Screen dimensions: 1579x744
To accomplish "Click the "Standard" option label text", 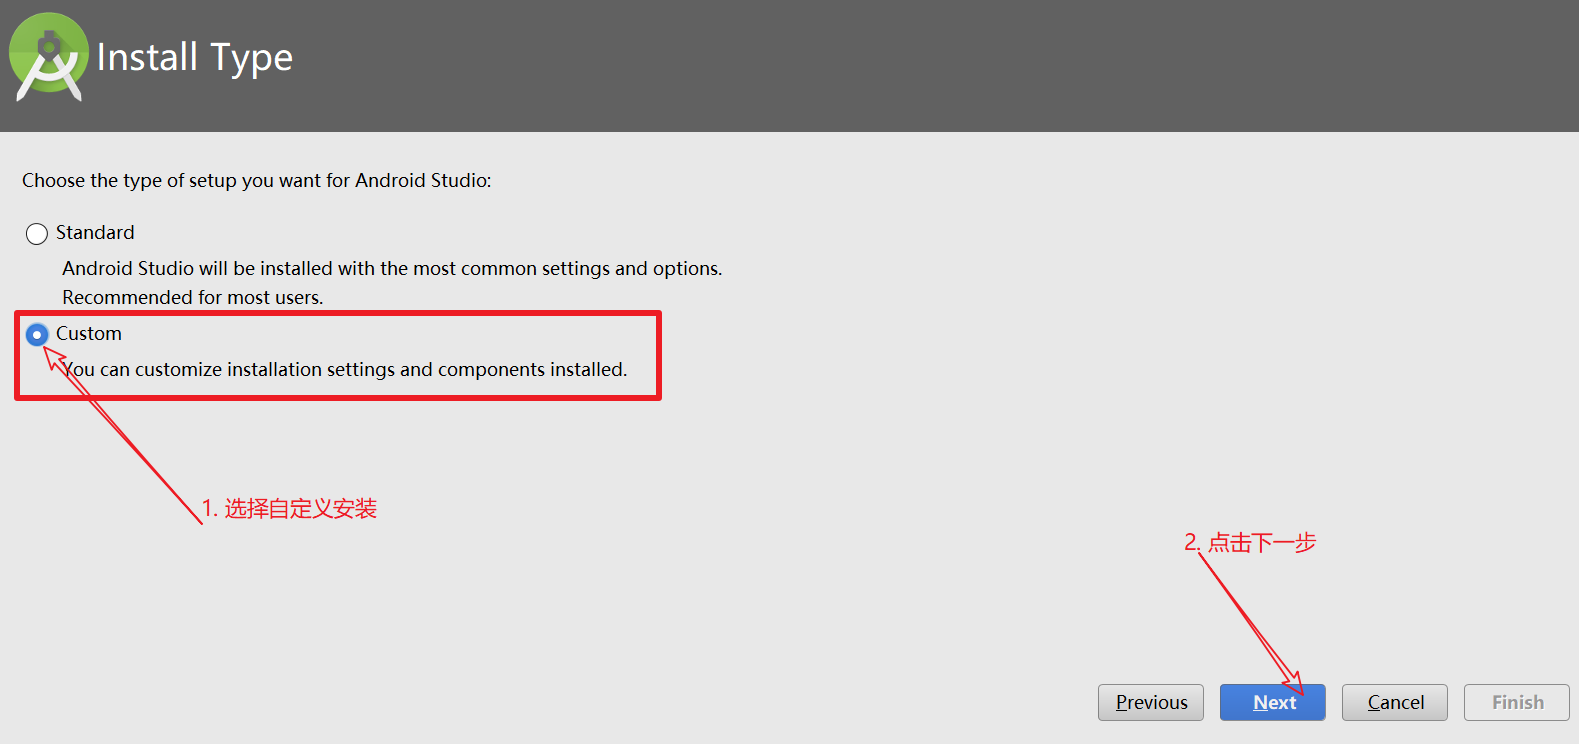I will (95, 232).
